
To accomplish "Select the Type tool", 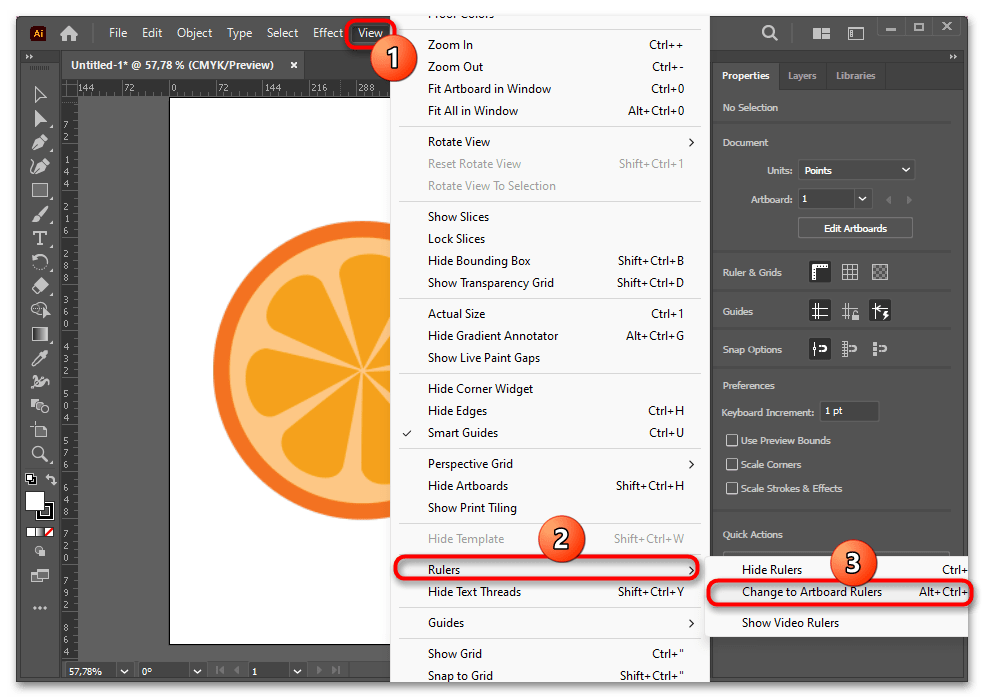I will coord(40,238).
